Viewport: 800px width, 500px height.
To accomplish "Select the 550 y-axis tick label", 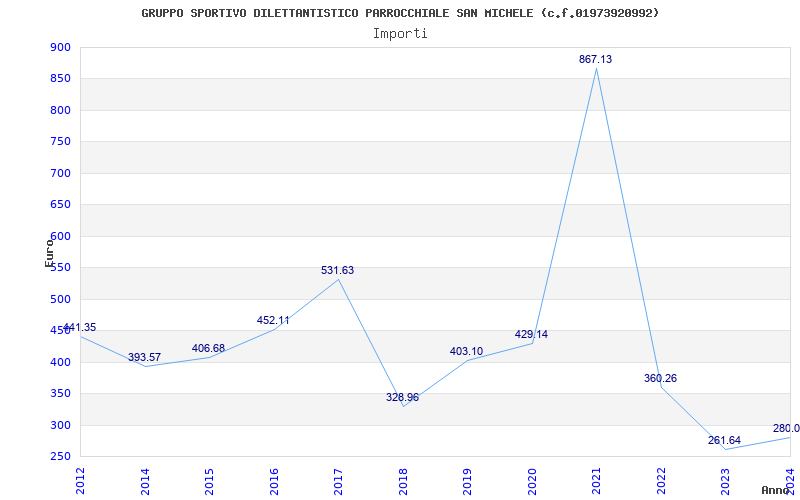I will (60, 268).
